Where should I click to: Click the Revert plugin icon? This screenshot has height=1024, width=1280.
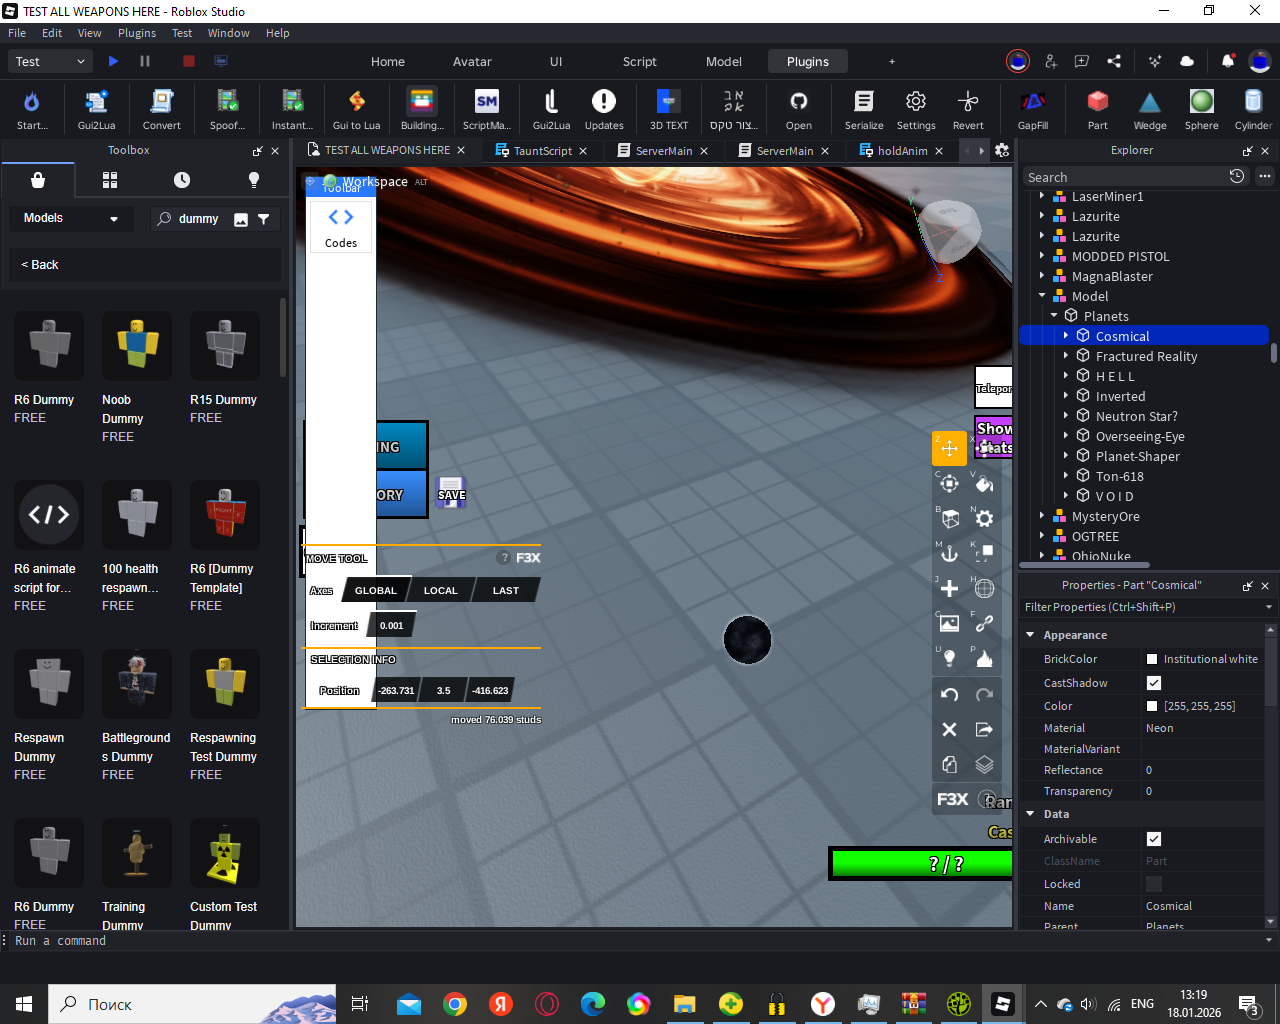point(967,102)
